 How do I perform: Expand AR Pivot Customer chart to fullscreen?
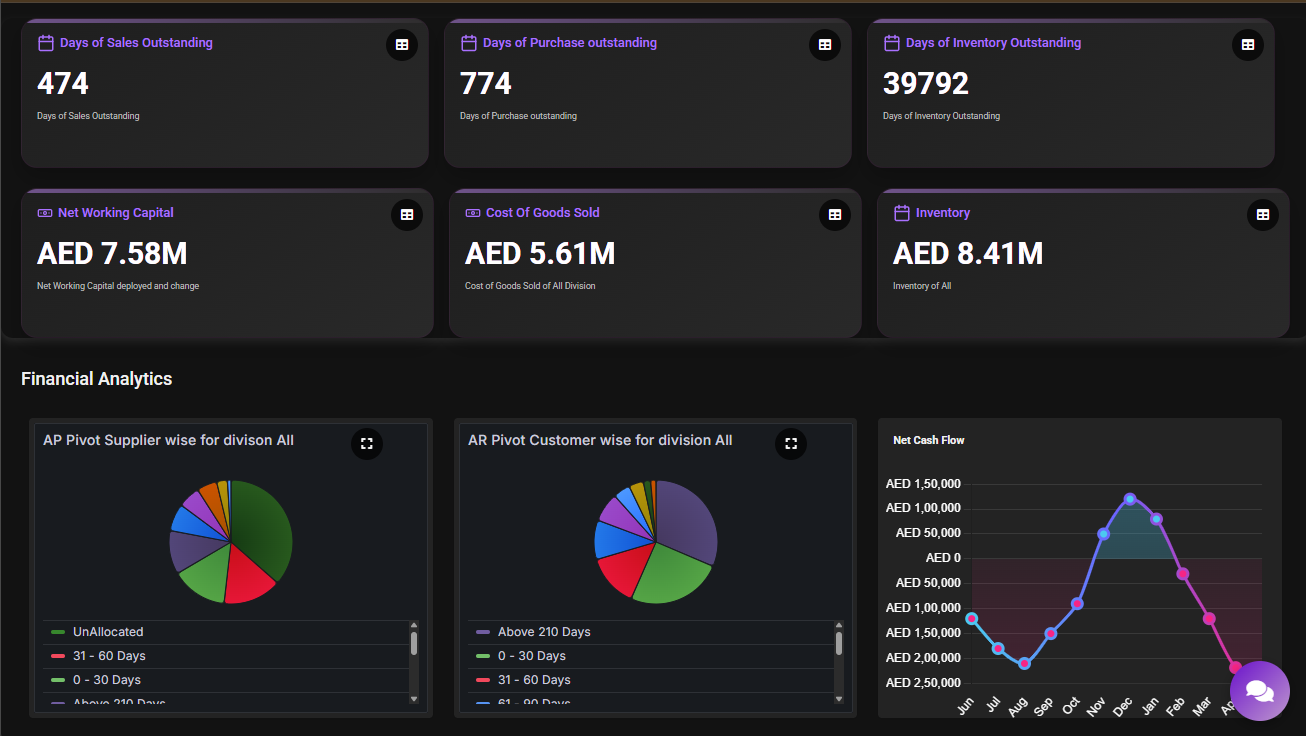(791, 443)
